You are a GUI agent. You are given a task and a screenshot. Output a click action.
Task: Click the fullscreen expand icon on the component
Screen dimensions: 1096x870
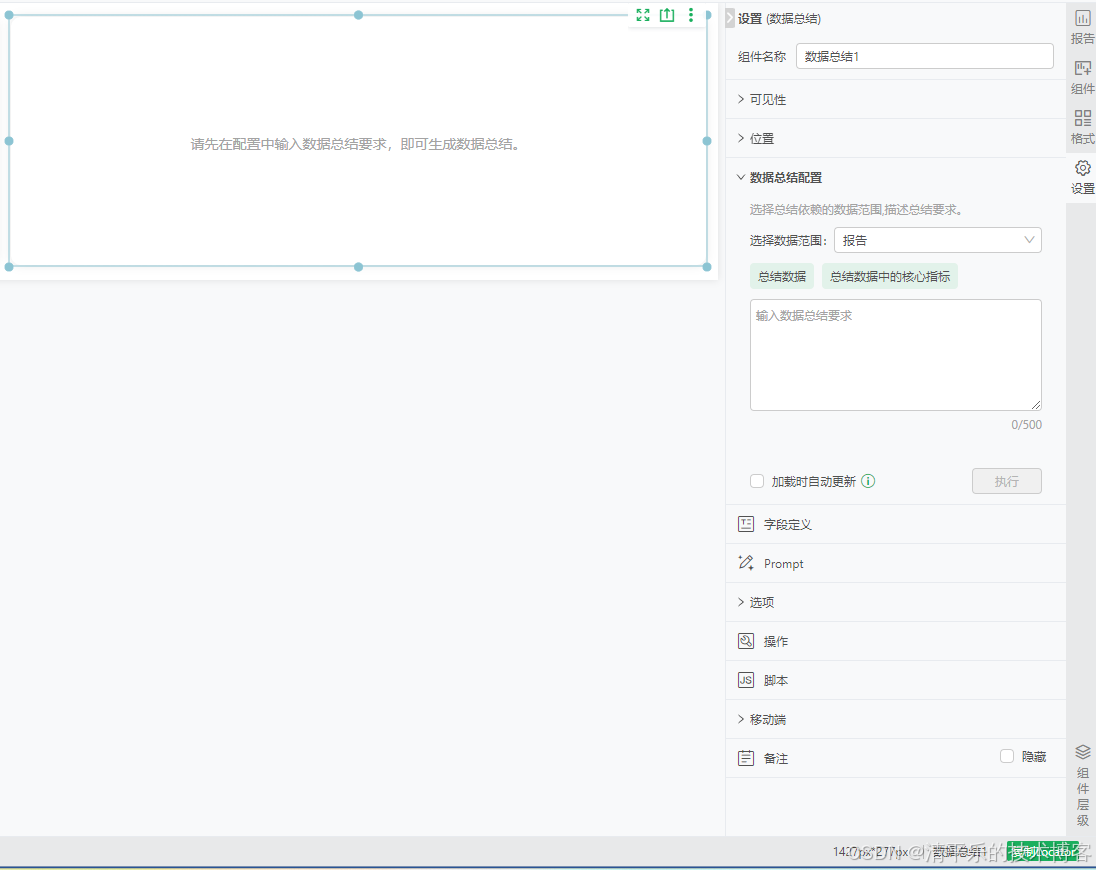pyautogui.click(x=643, y=16)
